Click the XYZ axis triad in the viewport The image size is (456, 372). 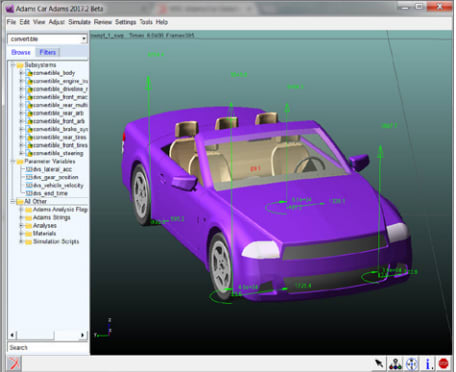pos(103,328)
